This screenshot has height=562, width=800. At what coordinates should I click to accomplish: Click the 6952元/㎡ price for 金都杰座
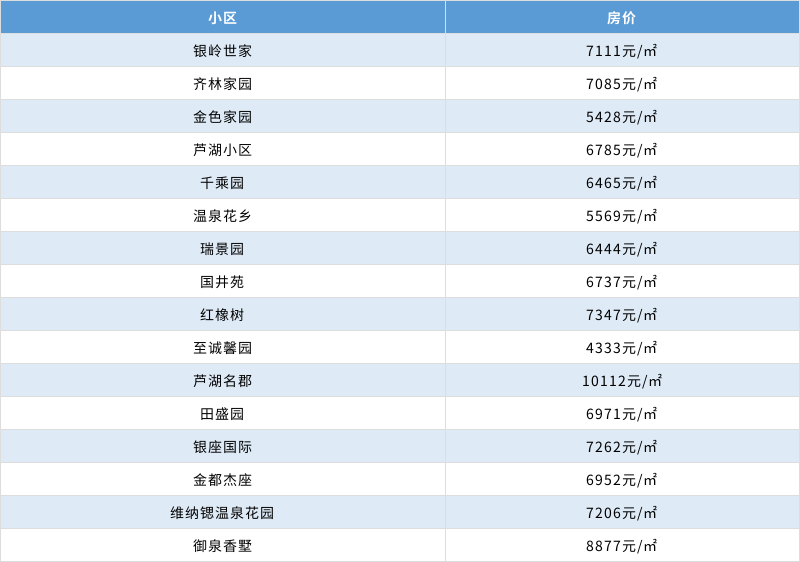click(x=621, y=479)
